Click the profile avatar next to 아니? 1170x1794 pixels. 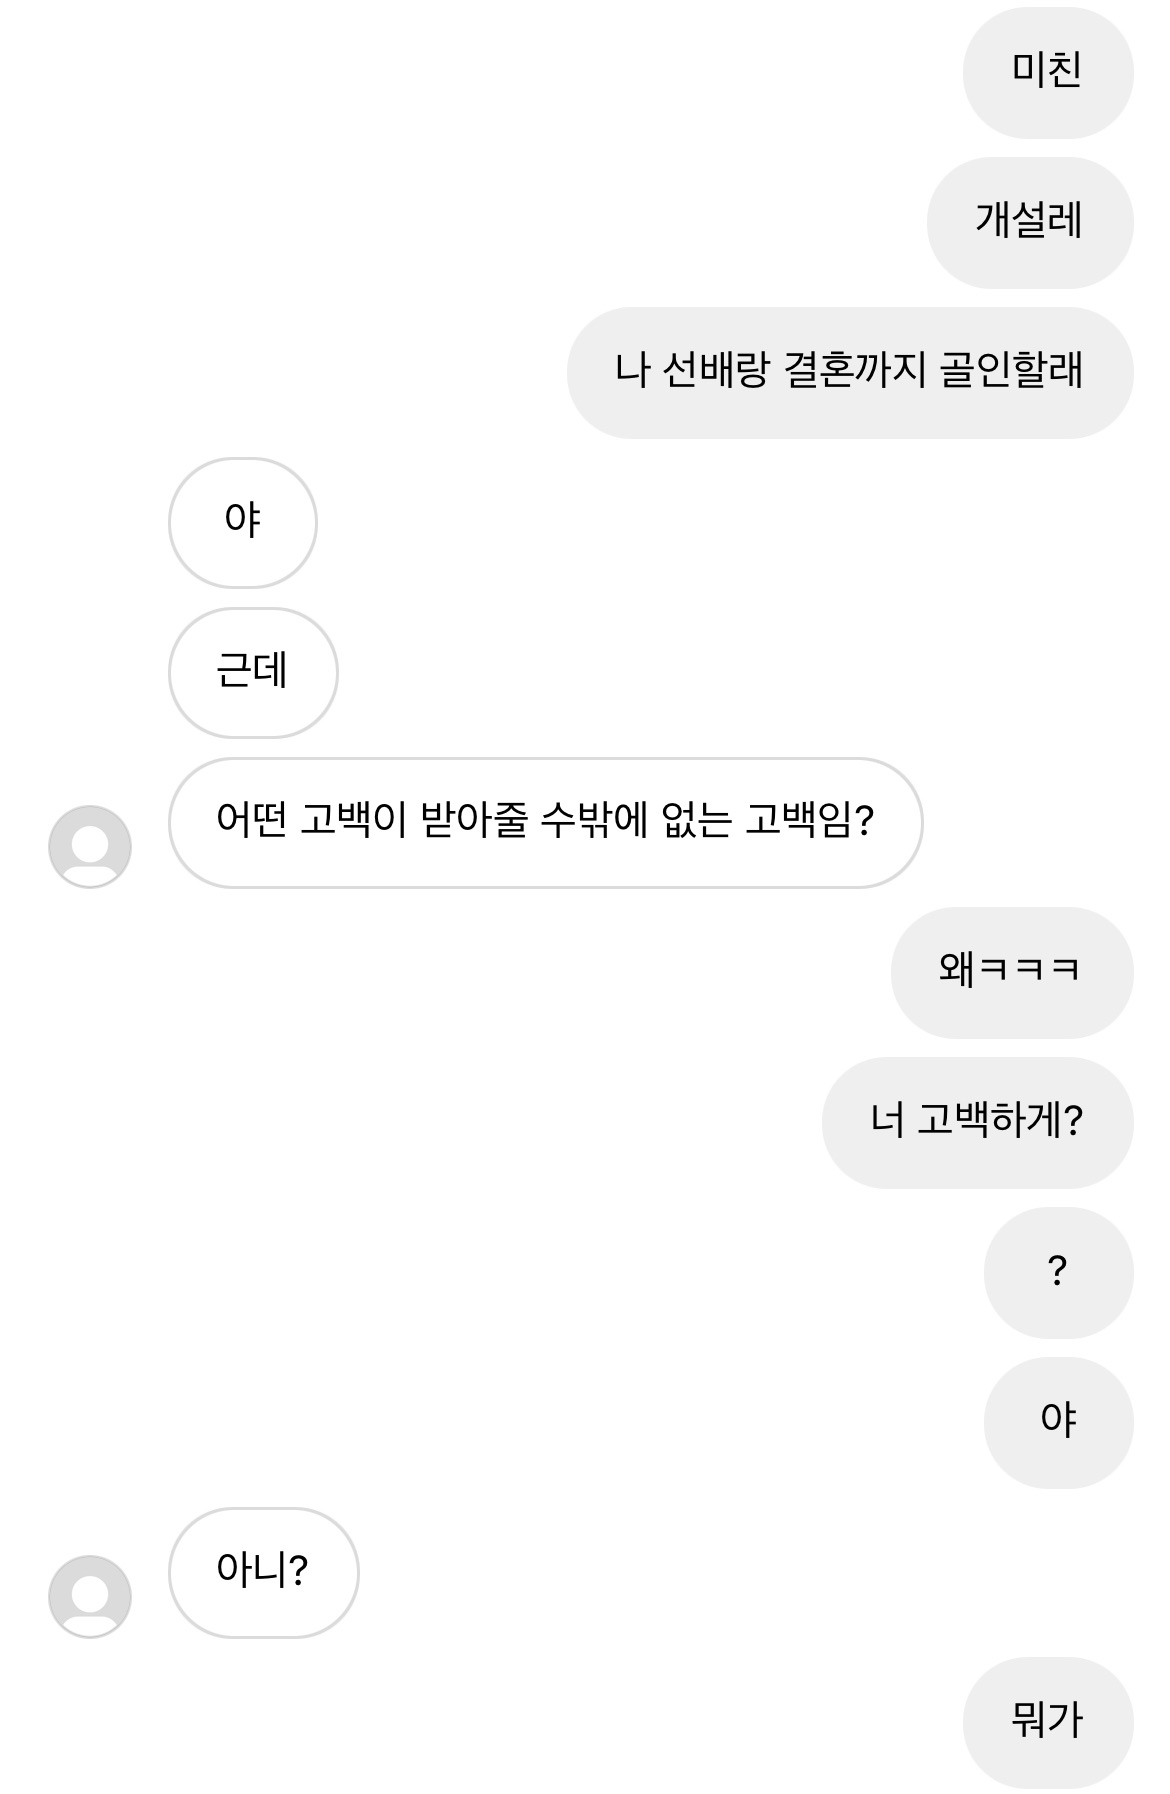[x=90, y=1596]
